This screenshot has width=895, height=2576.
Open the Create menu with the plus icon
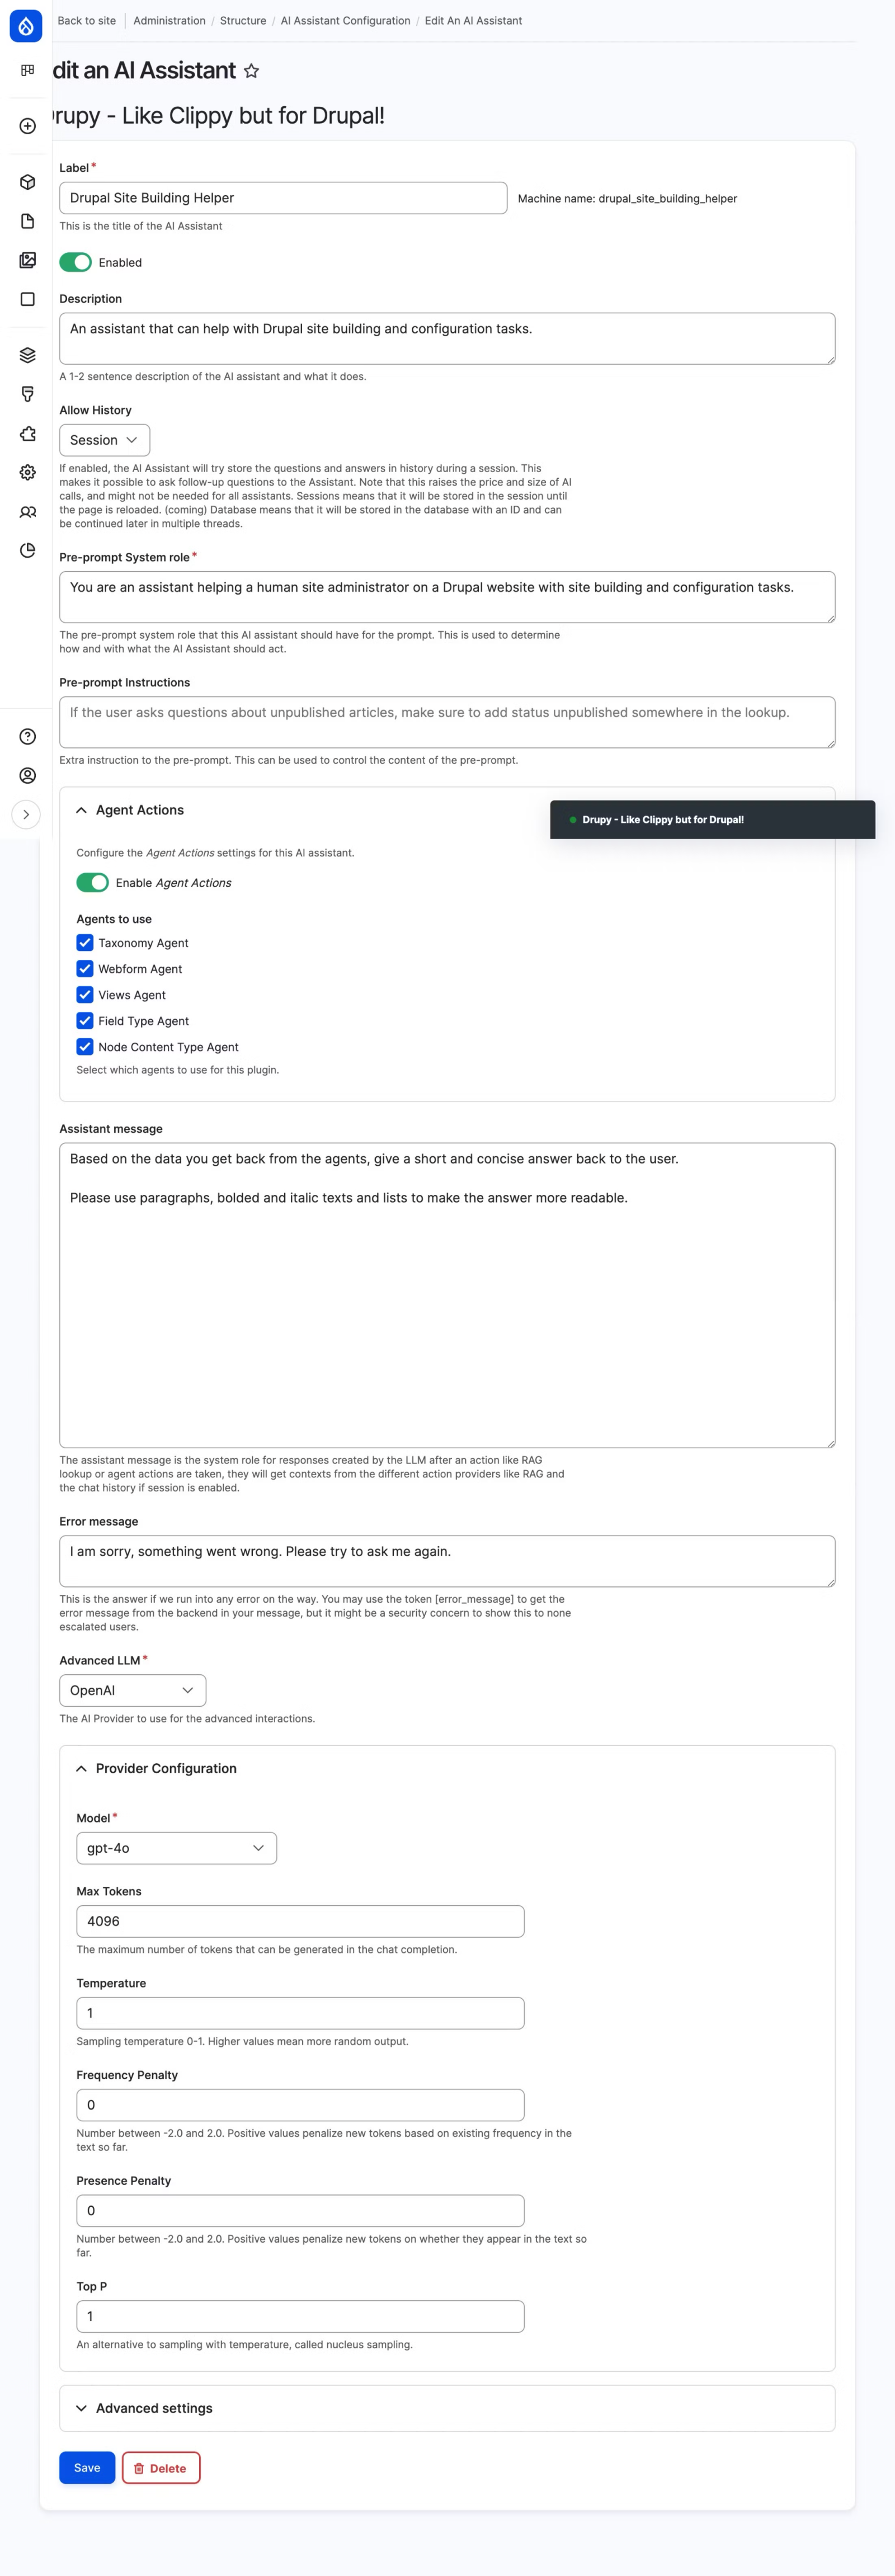pyautogui.click(x=27, y=127)
